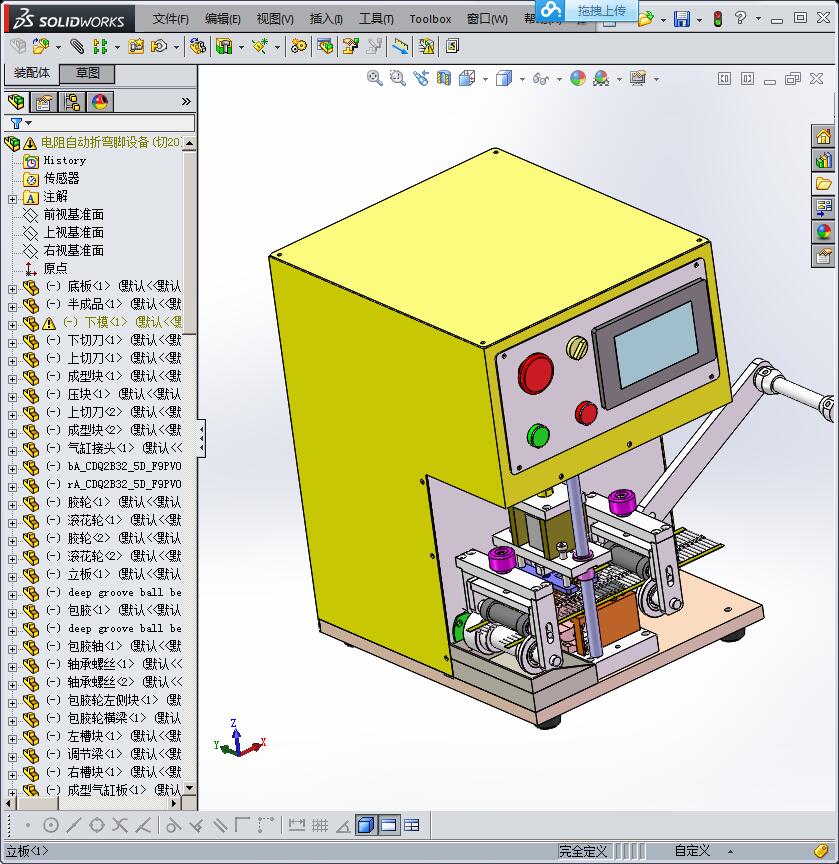Click the Zoom to Fit magnifier icon

(375, 78)
